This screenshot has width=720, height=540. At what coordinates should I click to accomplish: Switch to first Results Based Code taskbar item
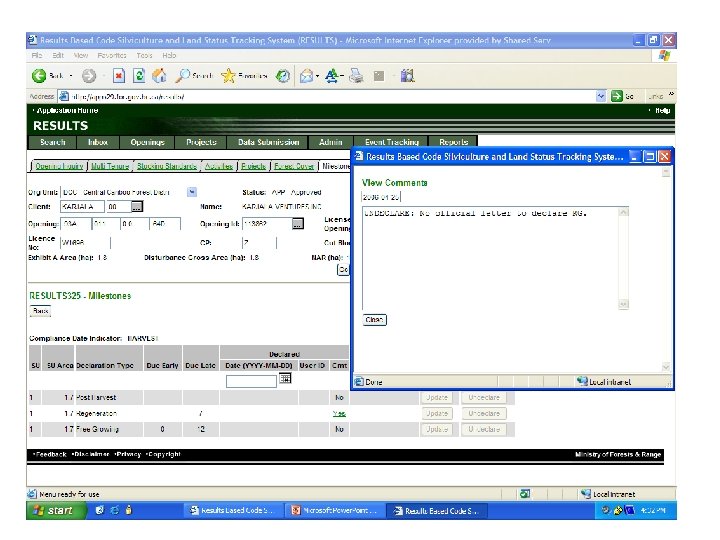click(234, 510)
